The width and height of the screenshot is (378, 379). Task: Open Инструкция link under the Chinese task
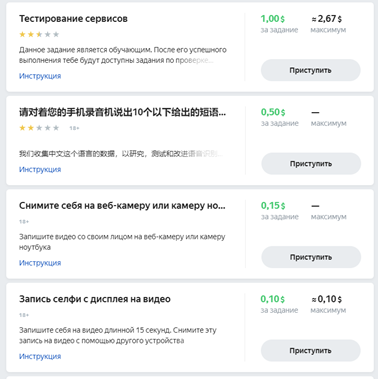point(40,169)
